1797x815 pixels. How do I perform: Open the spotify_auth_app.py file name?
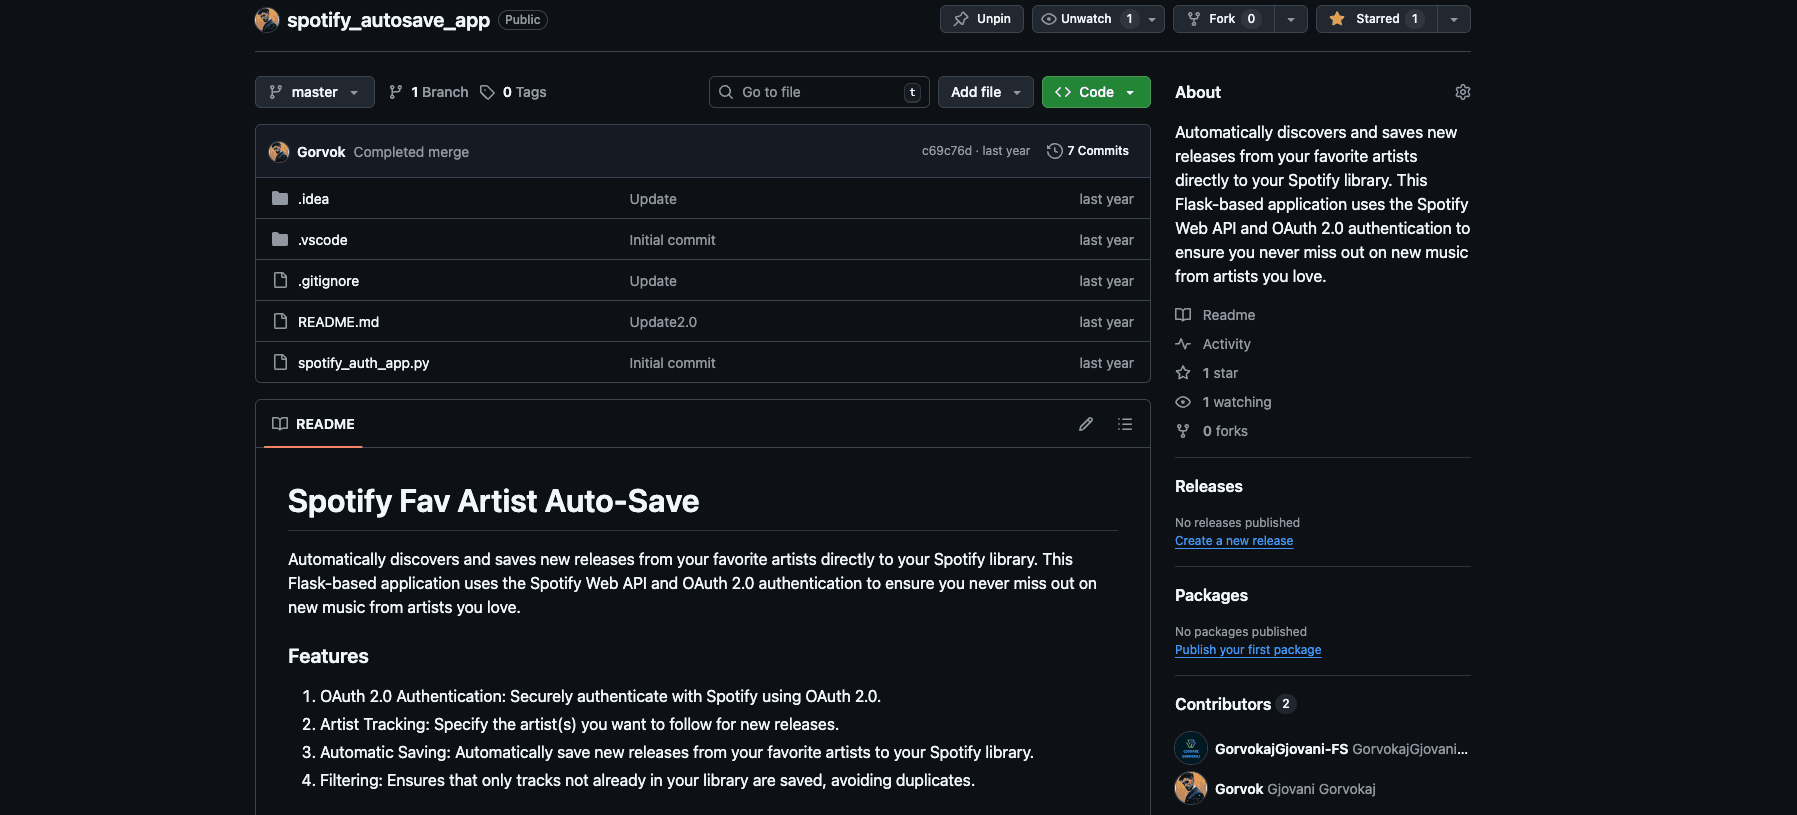tap(363, 363)
